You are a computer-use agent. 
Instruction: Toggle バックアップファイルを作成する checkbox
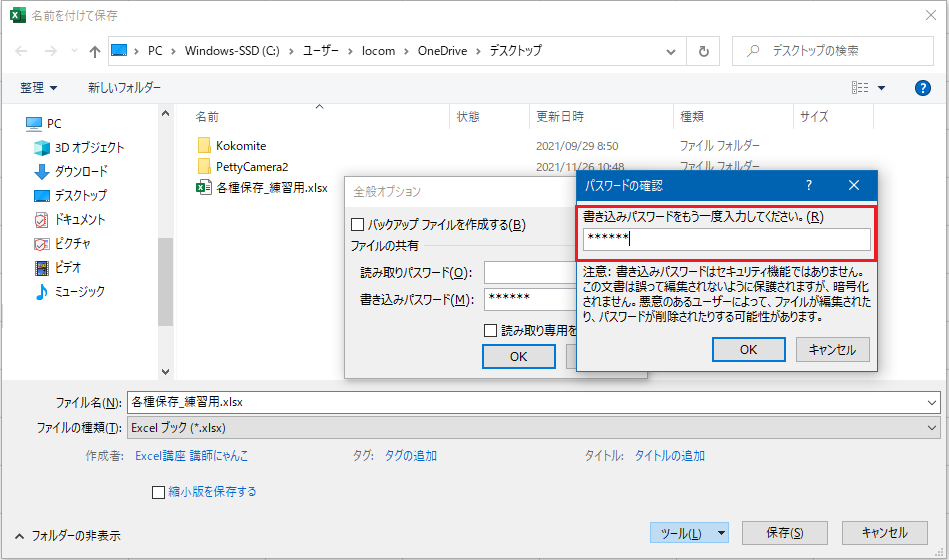tap(358, 225)
